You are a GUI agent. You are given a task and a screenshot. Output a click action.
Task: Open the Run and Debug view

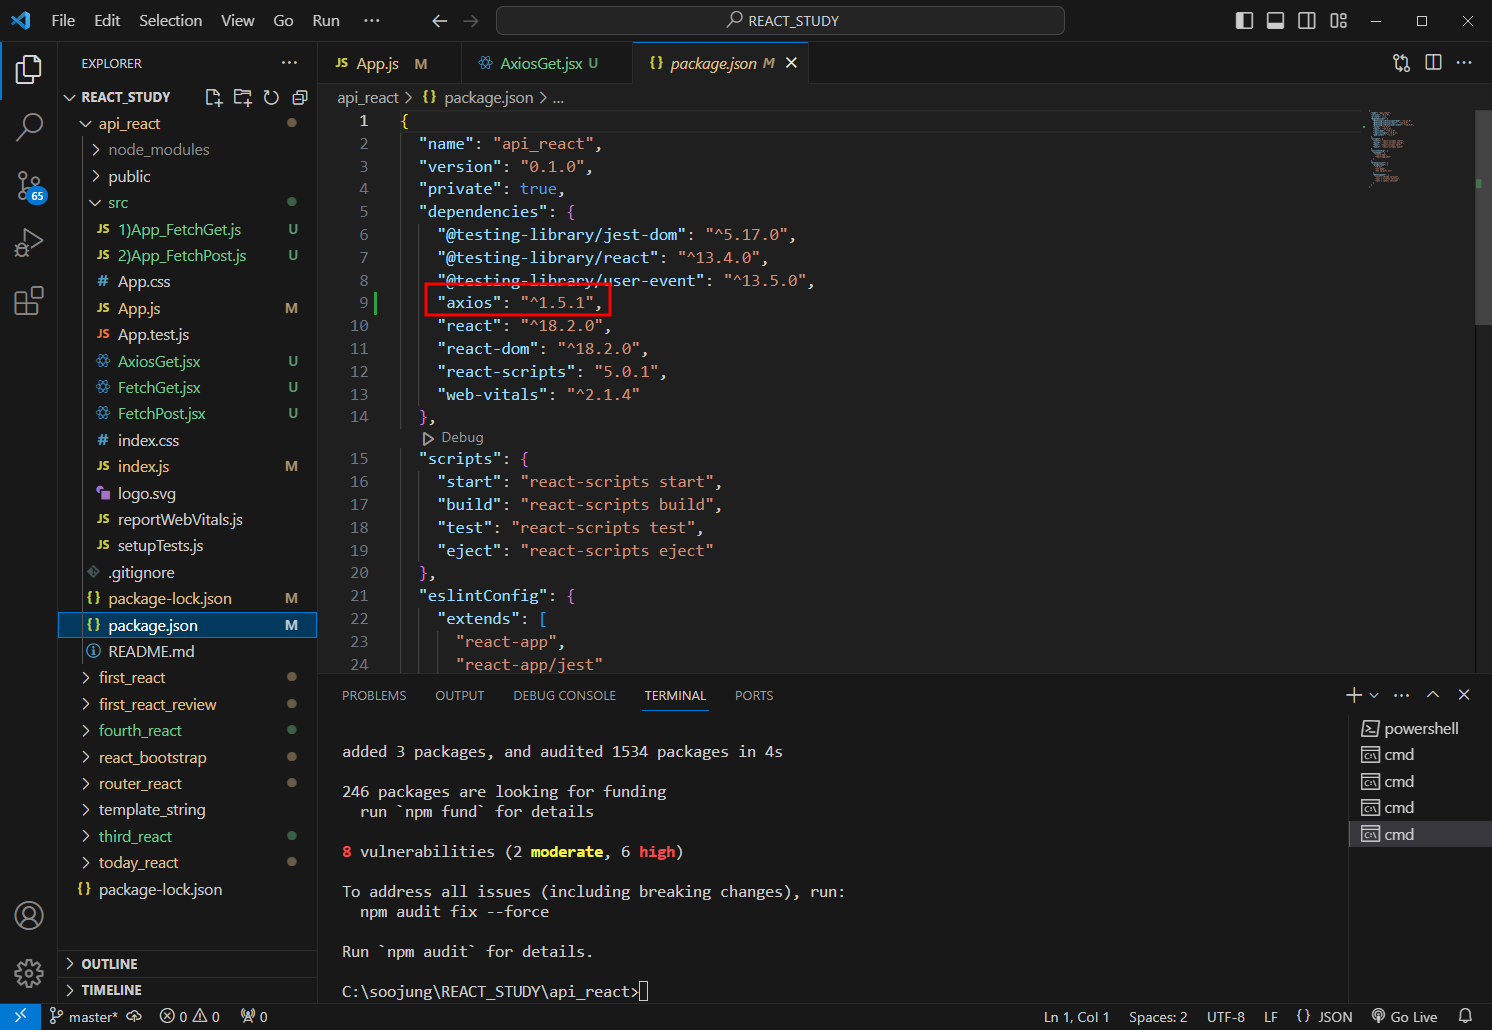pos(29,243)
